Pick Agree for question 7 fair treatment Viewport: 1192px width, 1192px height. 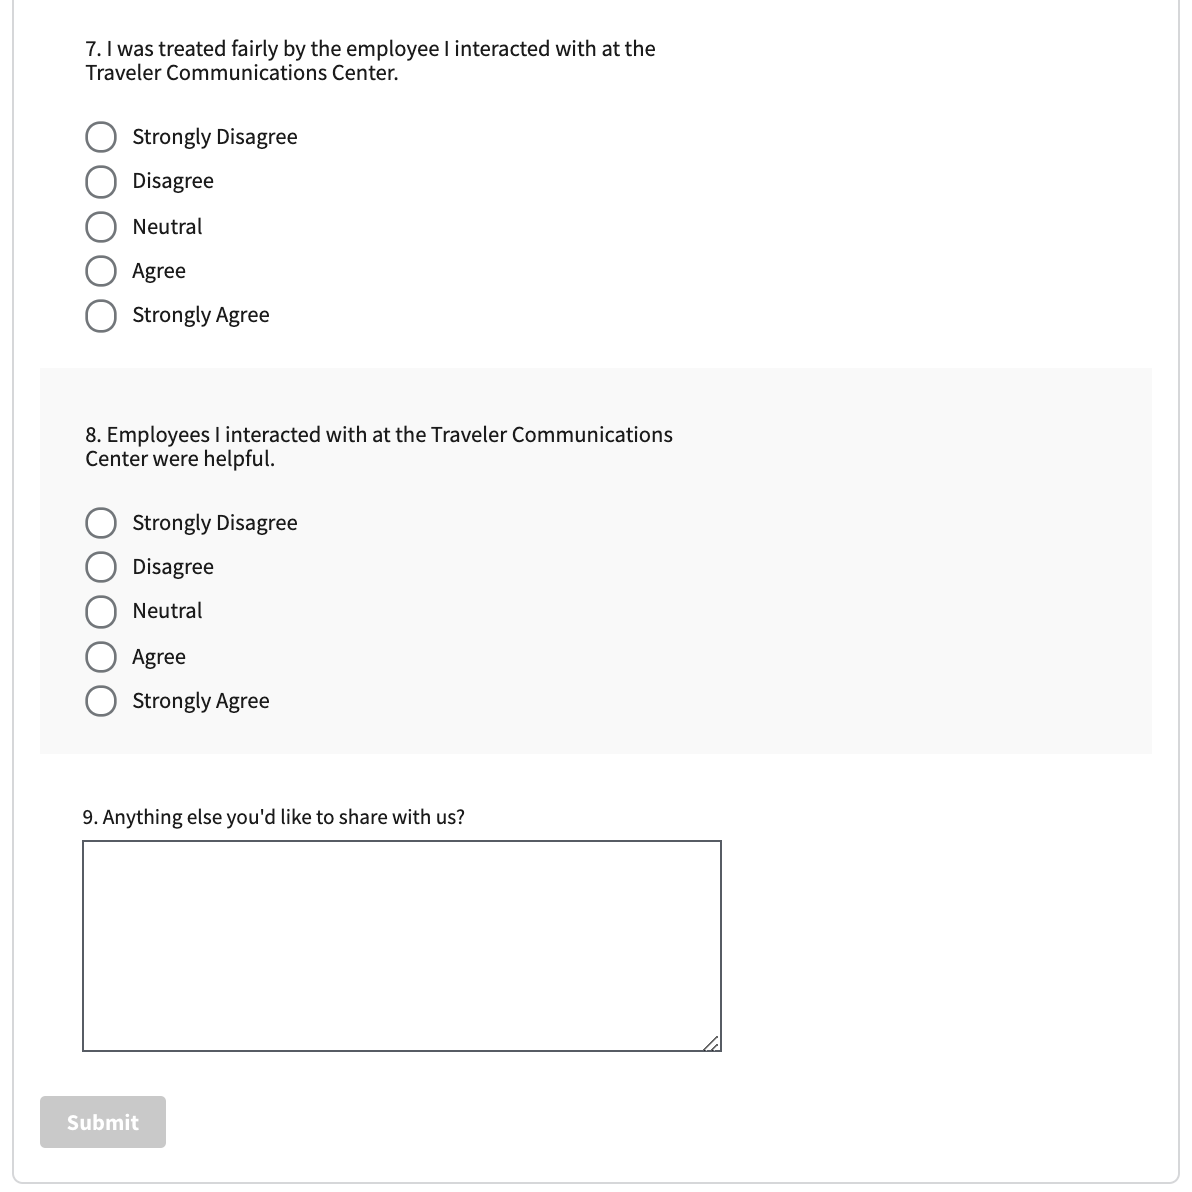tap(100, 271)
